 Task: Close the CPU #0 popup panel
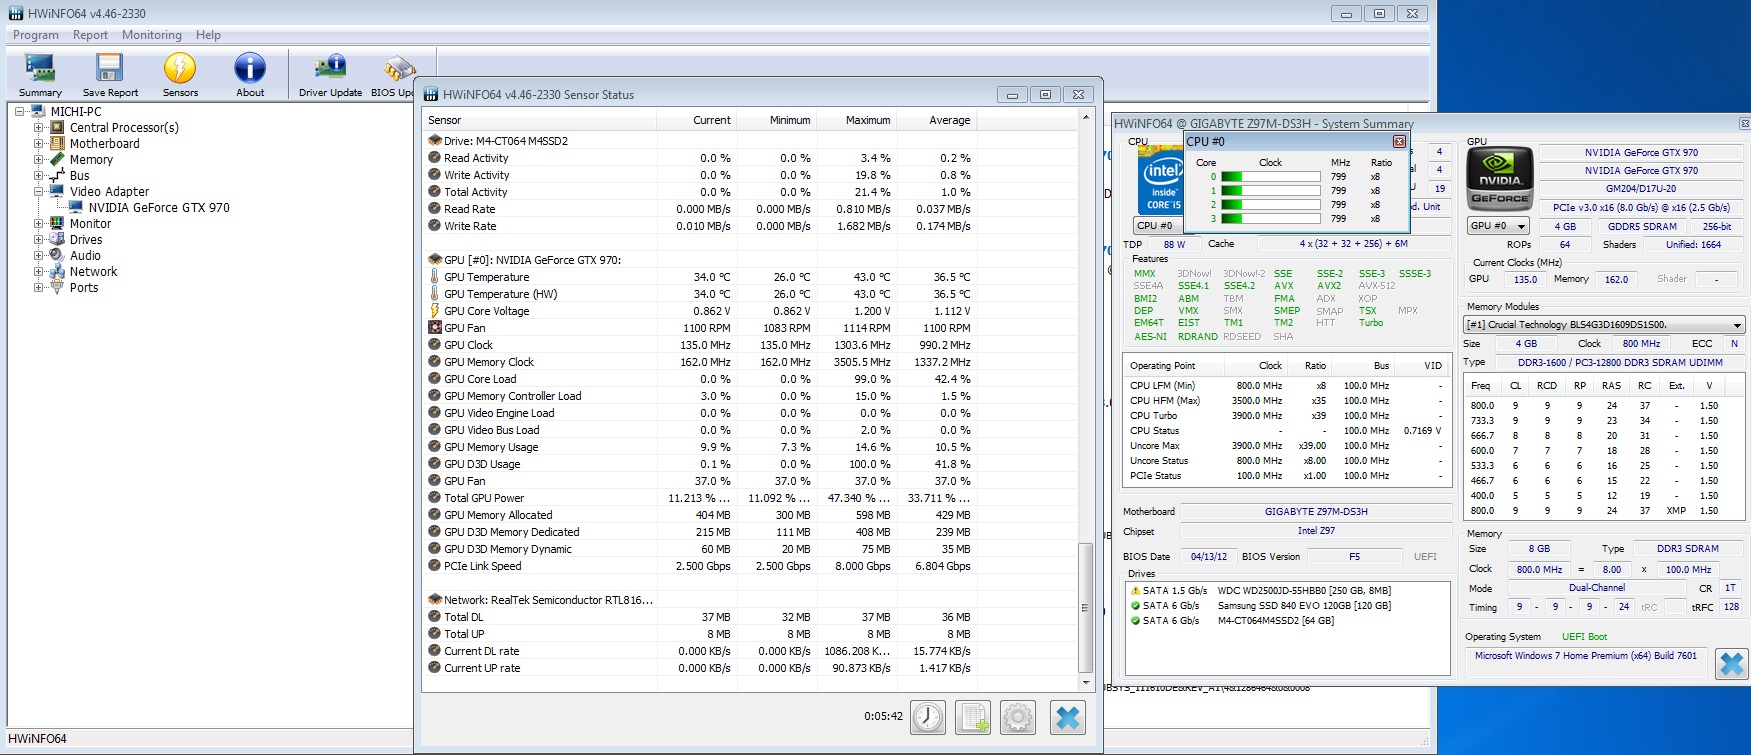click(1399, 141)
